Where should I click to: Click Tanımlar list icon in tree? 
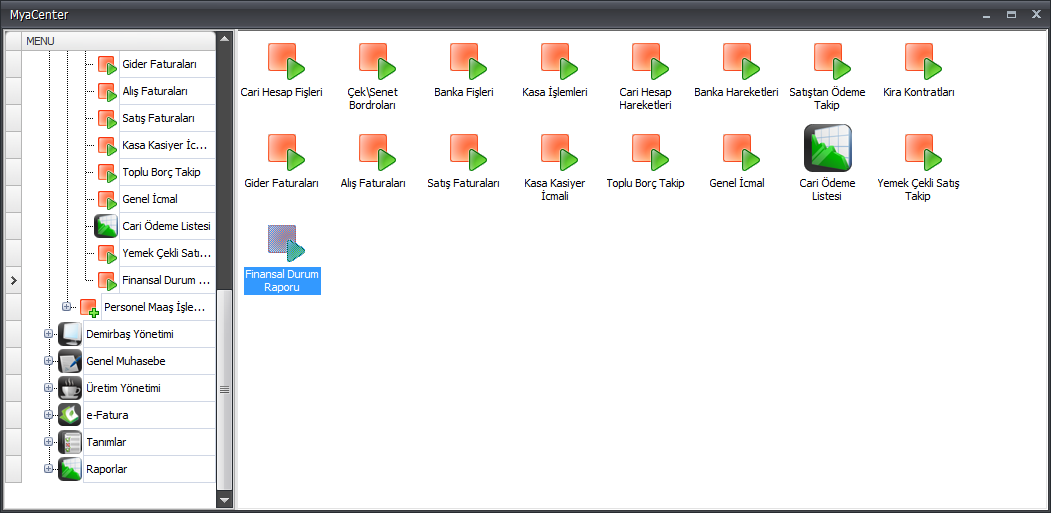click(70, 442)
